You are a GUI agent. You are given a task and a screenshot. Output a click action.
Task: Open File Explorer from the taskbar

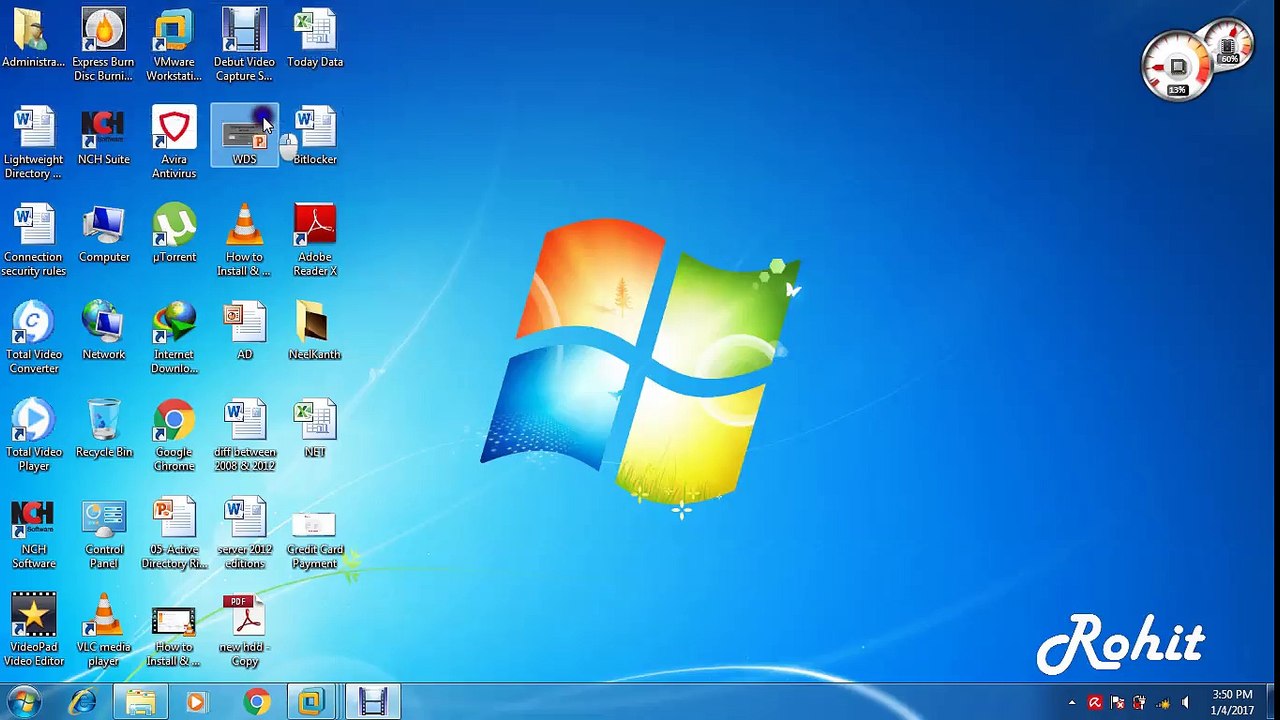tap(141, 702)
